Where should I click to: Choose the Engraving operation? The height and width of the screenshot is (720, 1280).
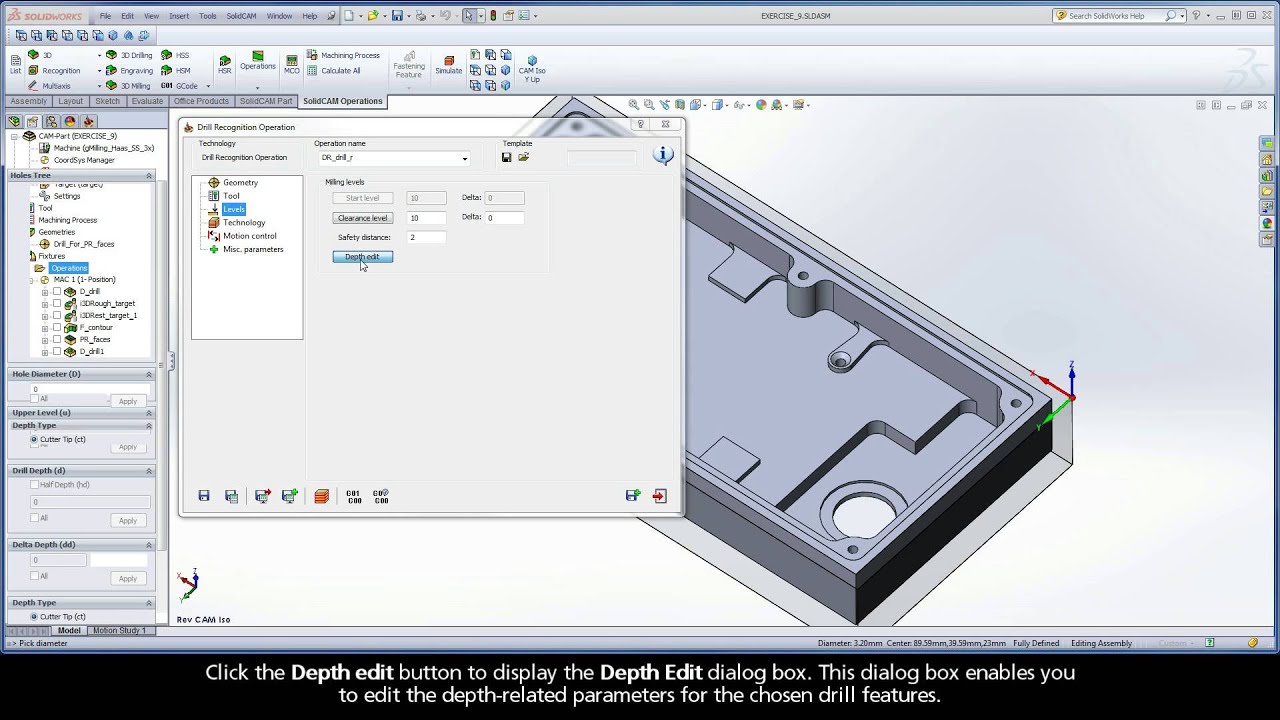click(130, 70)
